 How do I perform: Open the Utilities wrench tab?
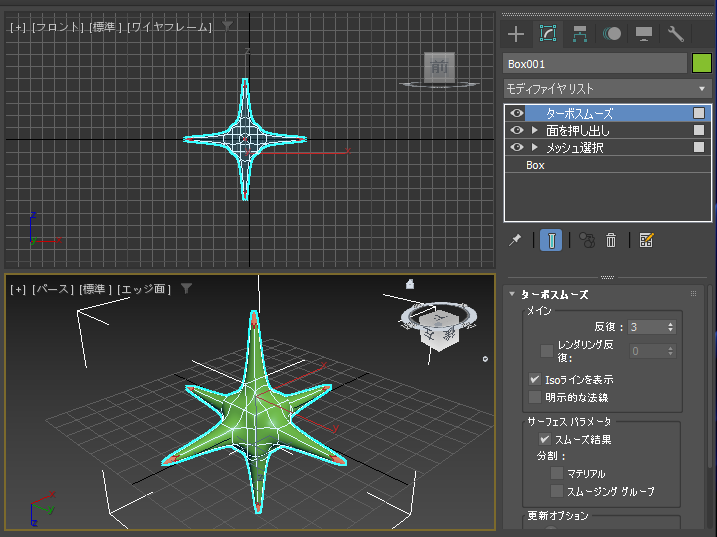click(675, 34)
